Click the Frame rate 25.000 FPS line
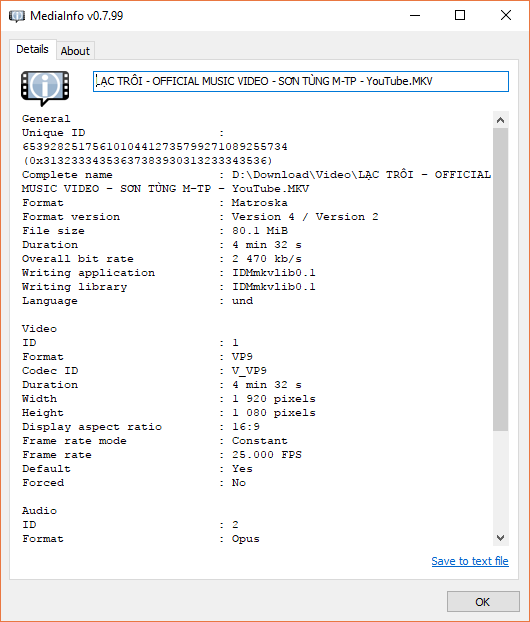 (162, 455)
